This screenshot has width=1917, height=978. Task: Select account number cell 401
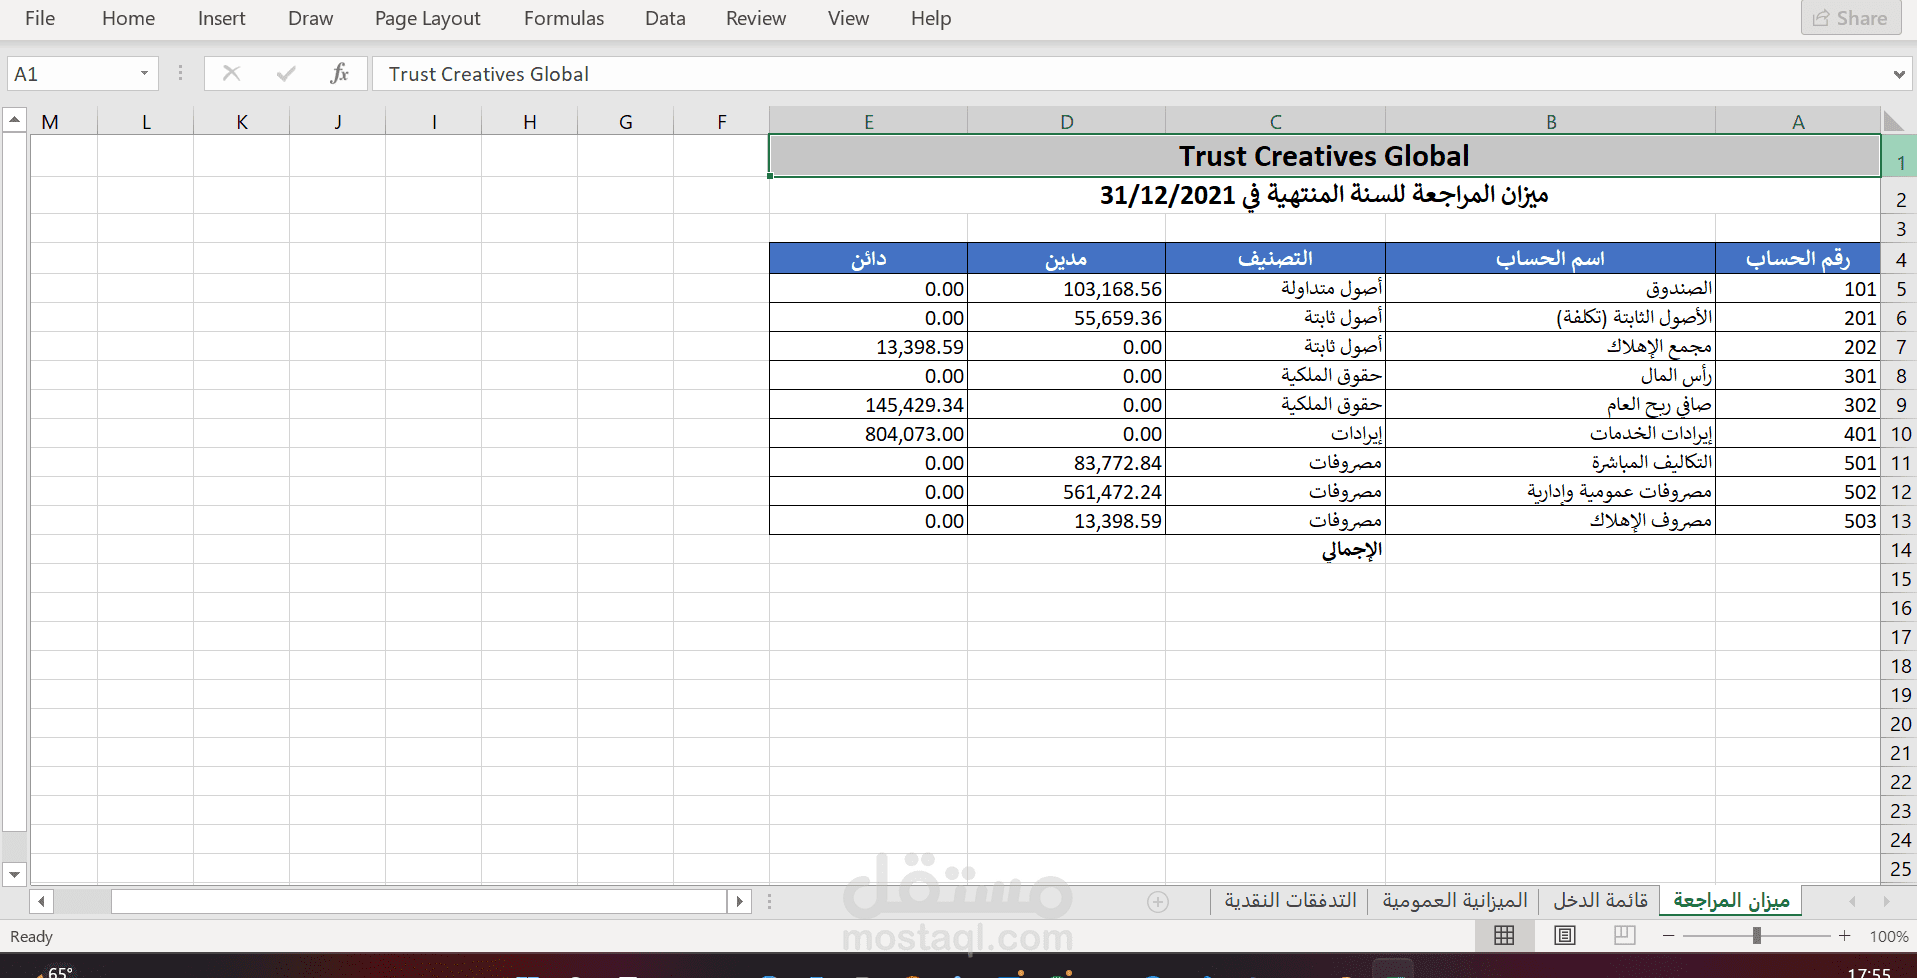click(1798, 434)
